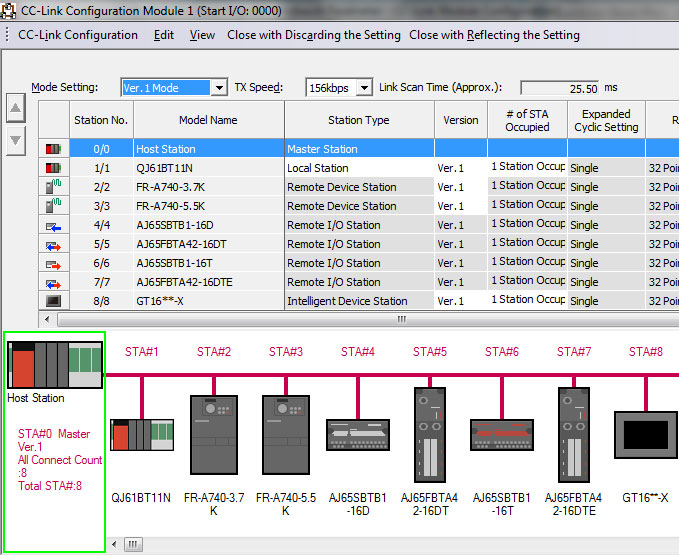Click the table horizontal scrollbar thumb
This screenshot has height=556, width=679.
click(401, 320)
